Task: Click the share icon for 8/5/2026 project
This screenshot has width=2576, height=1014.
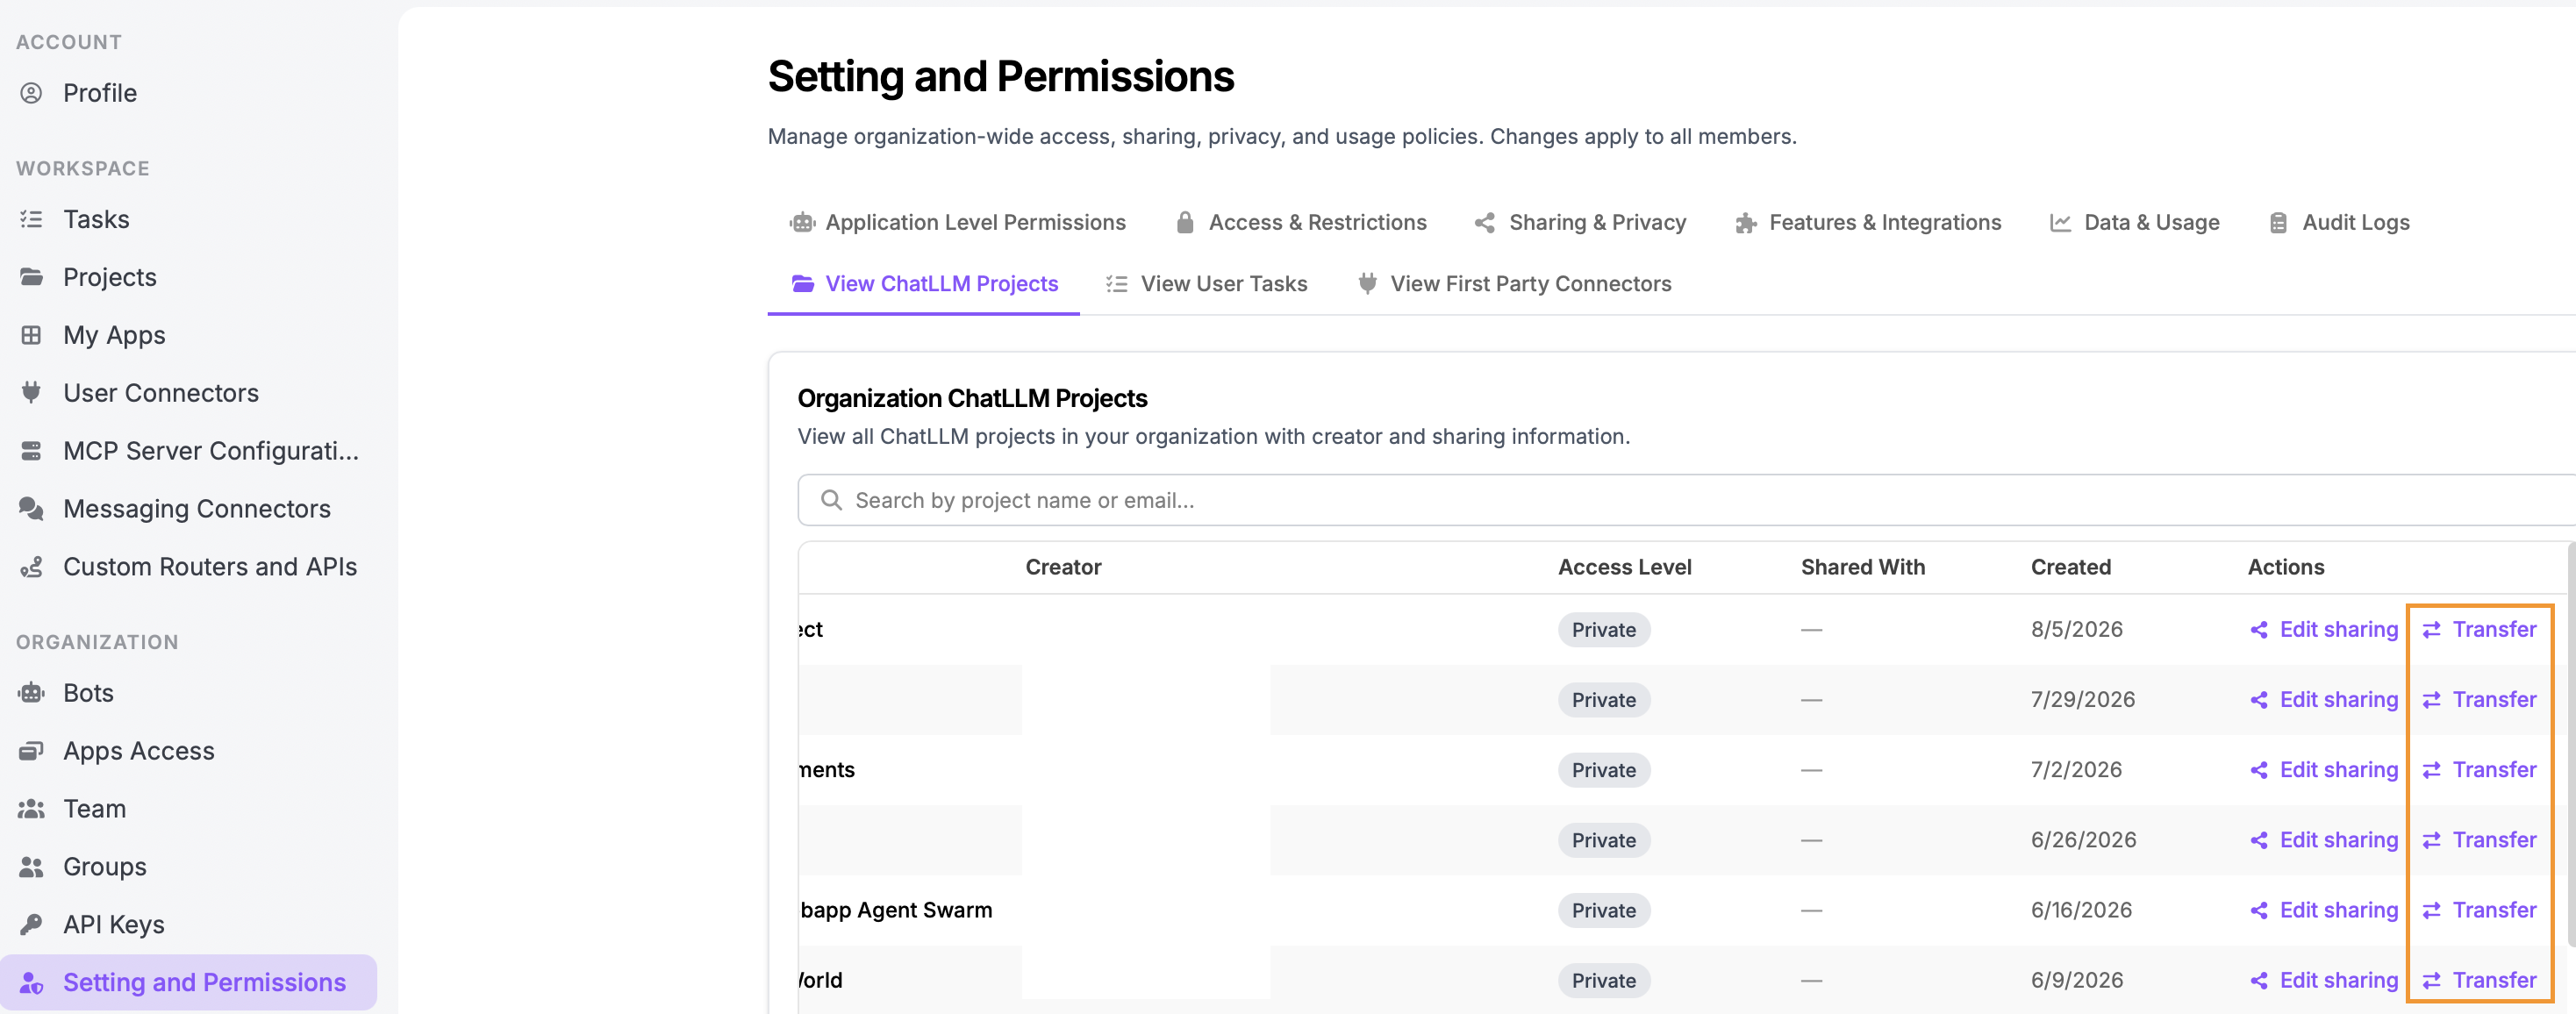Action: coord(2259,630)
